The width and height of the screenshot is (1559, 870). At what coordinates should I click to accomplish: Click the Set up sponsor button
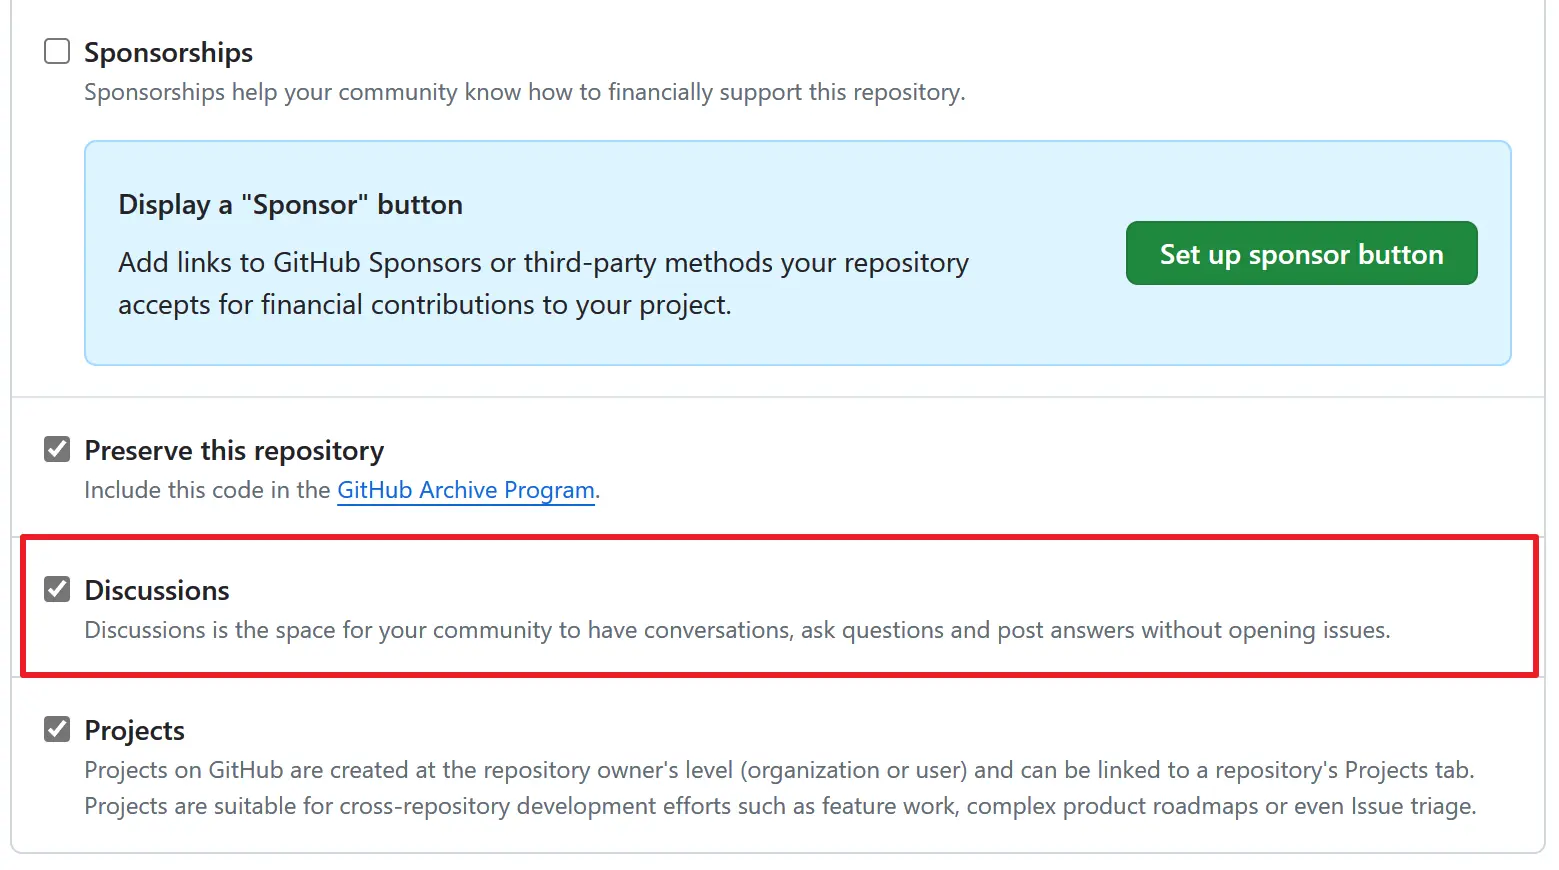coord(1301,254)
